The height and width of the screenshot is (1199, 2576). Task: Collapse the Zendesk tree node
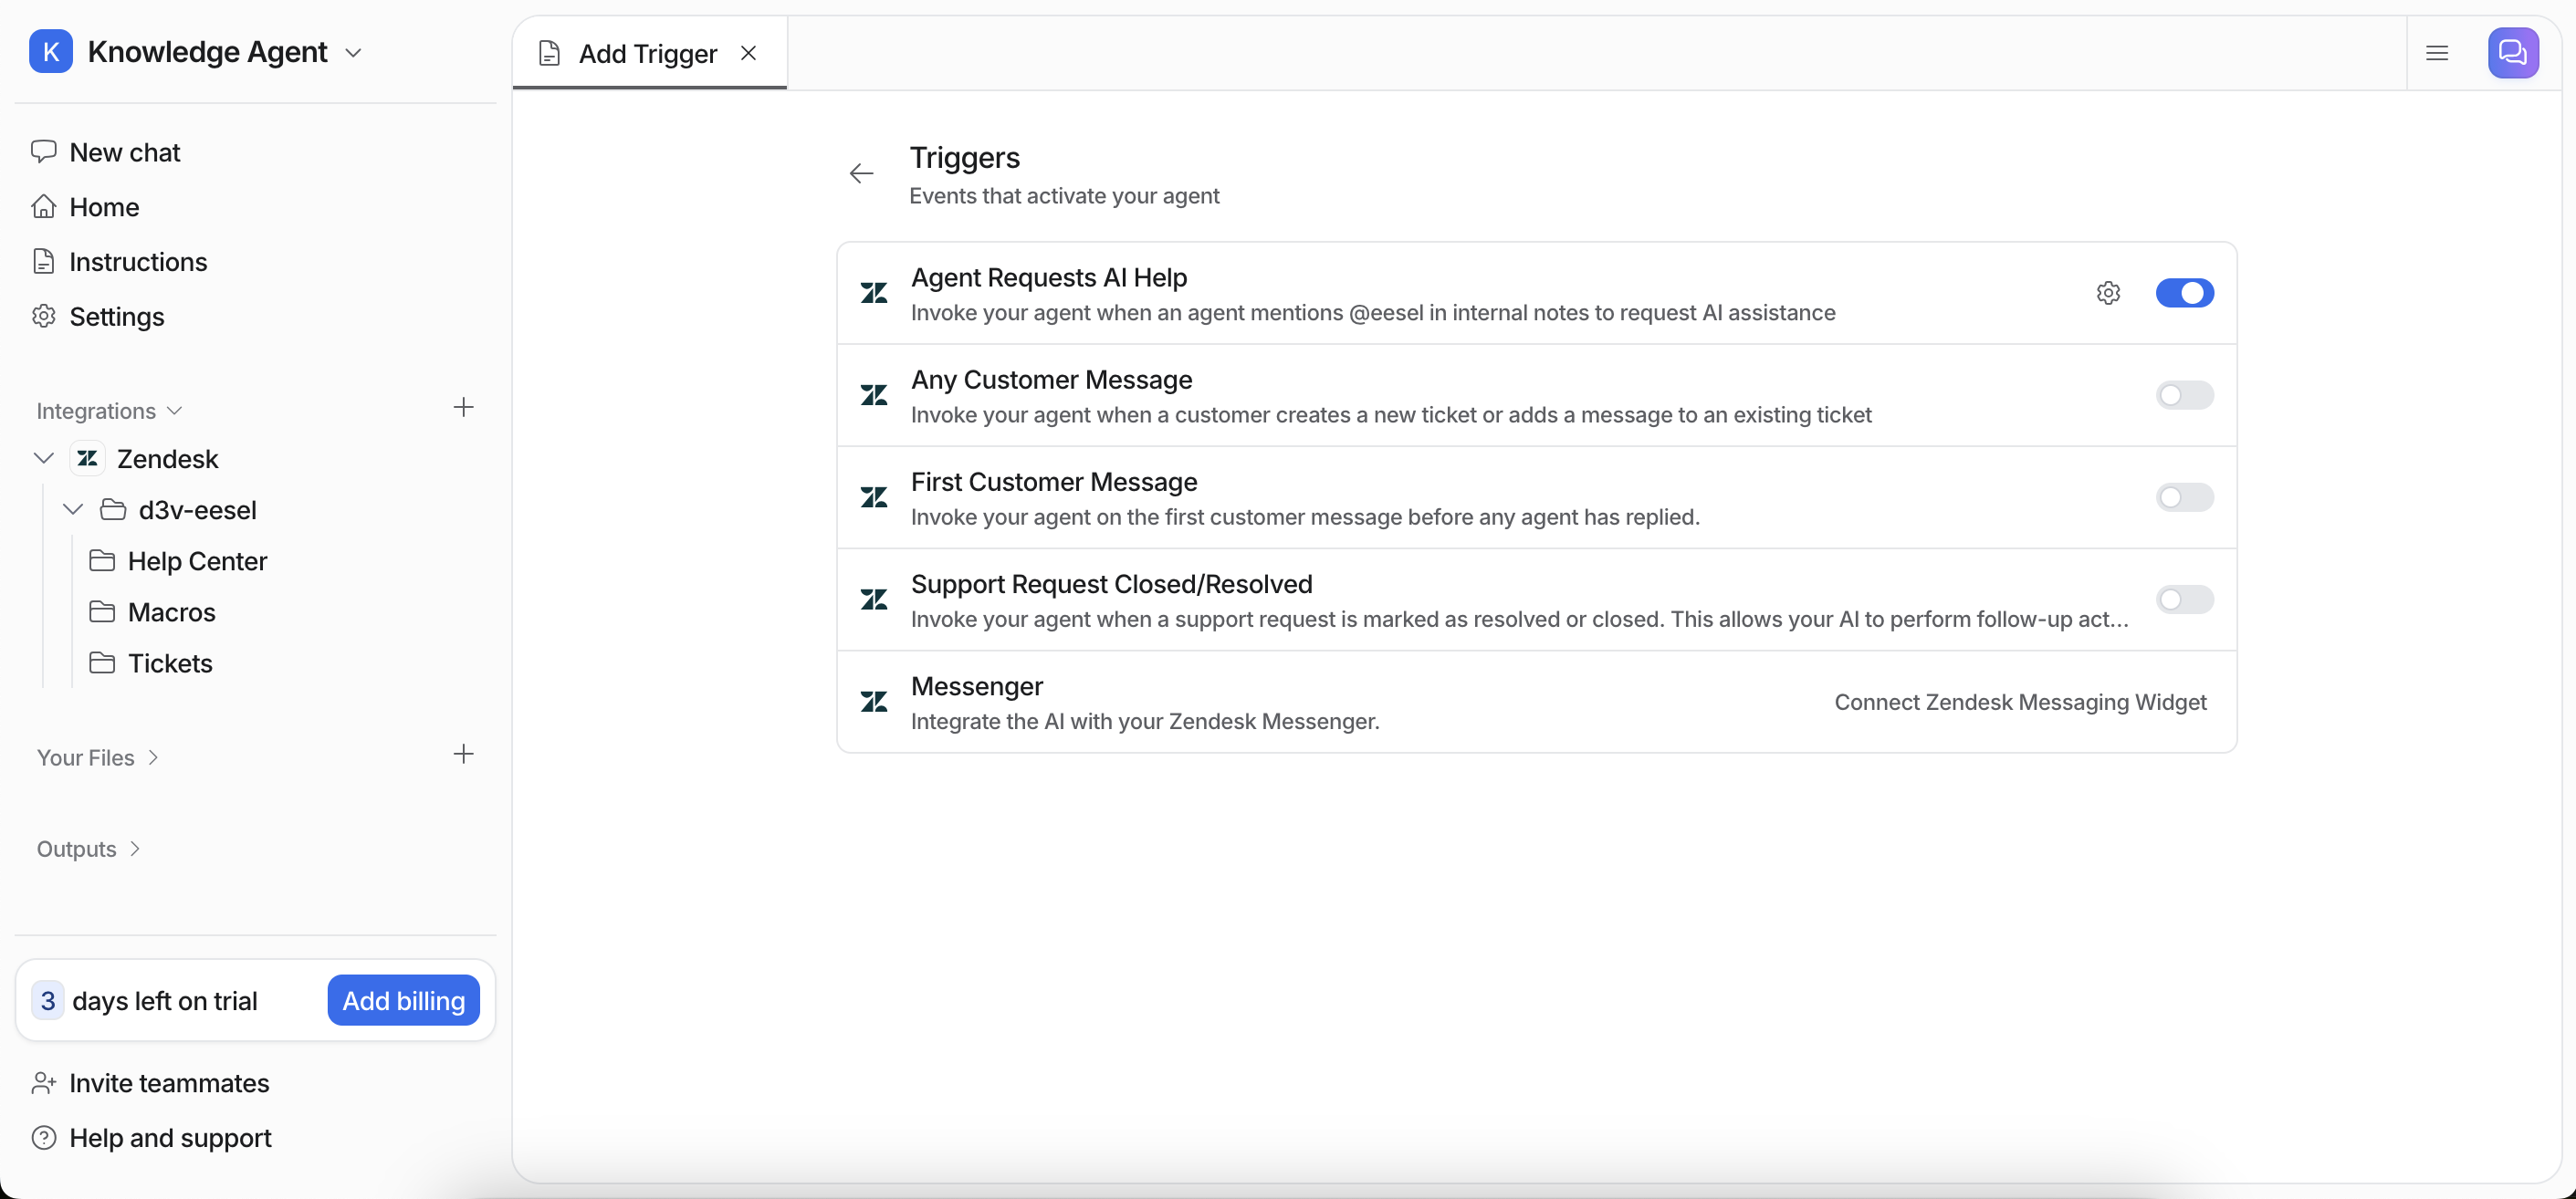click(43, 459)
